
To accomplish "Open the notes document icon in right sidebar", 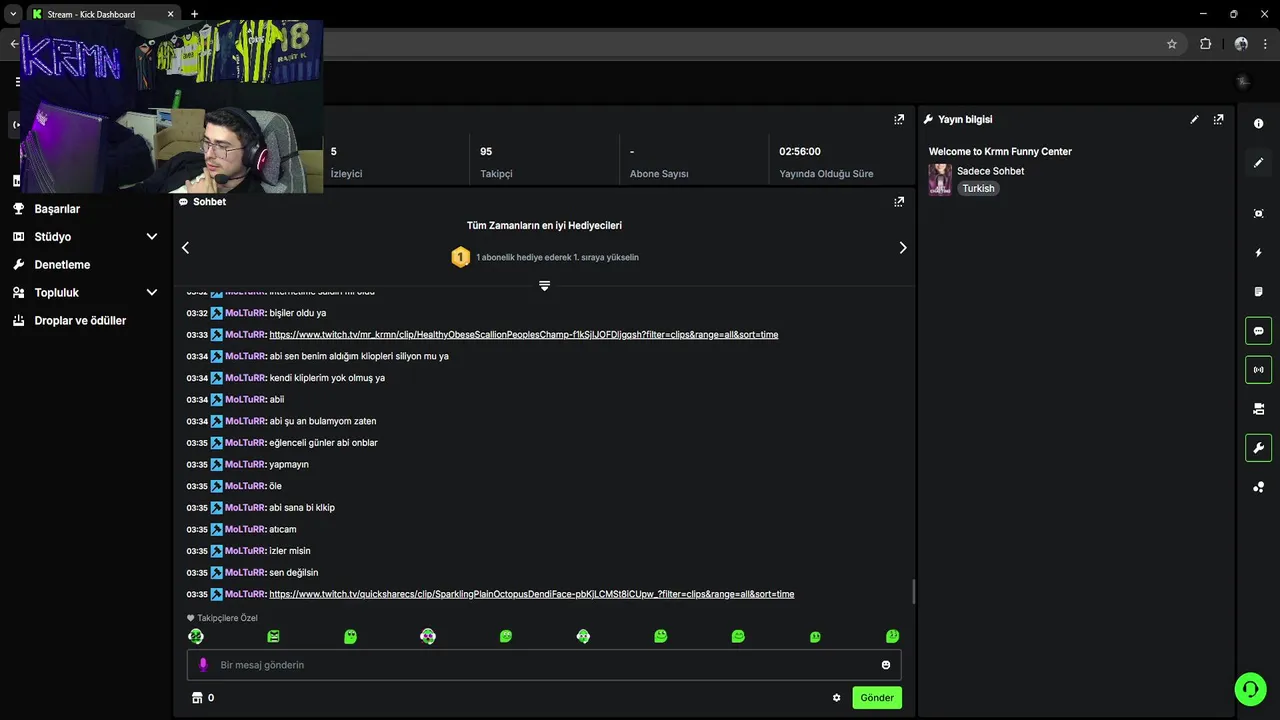I will 1258,292.
